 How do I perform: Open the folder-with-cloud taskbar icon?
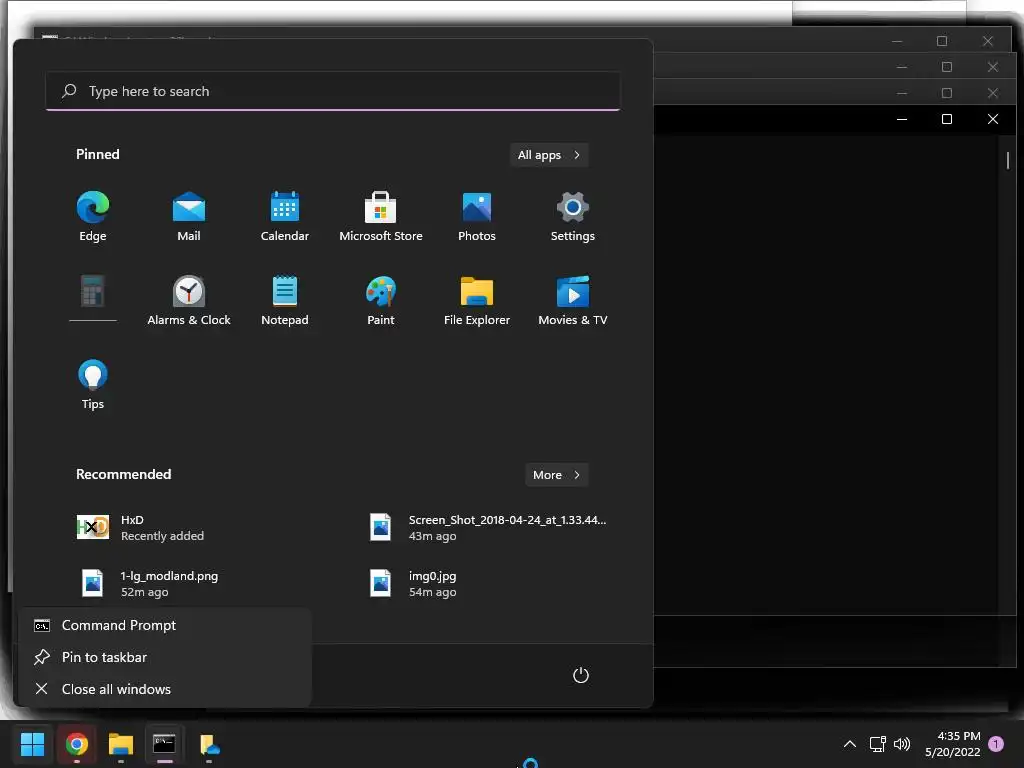209,744
